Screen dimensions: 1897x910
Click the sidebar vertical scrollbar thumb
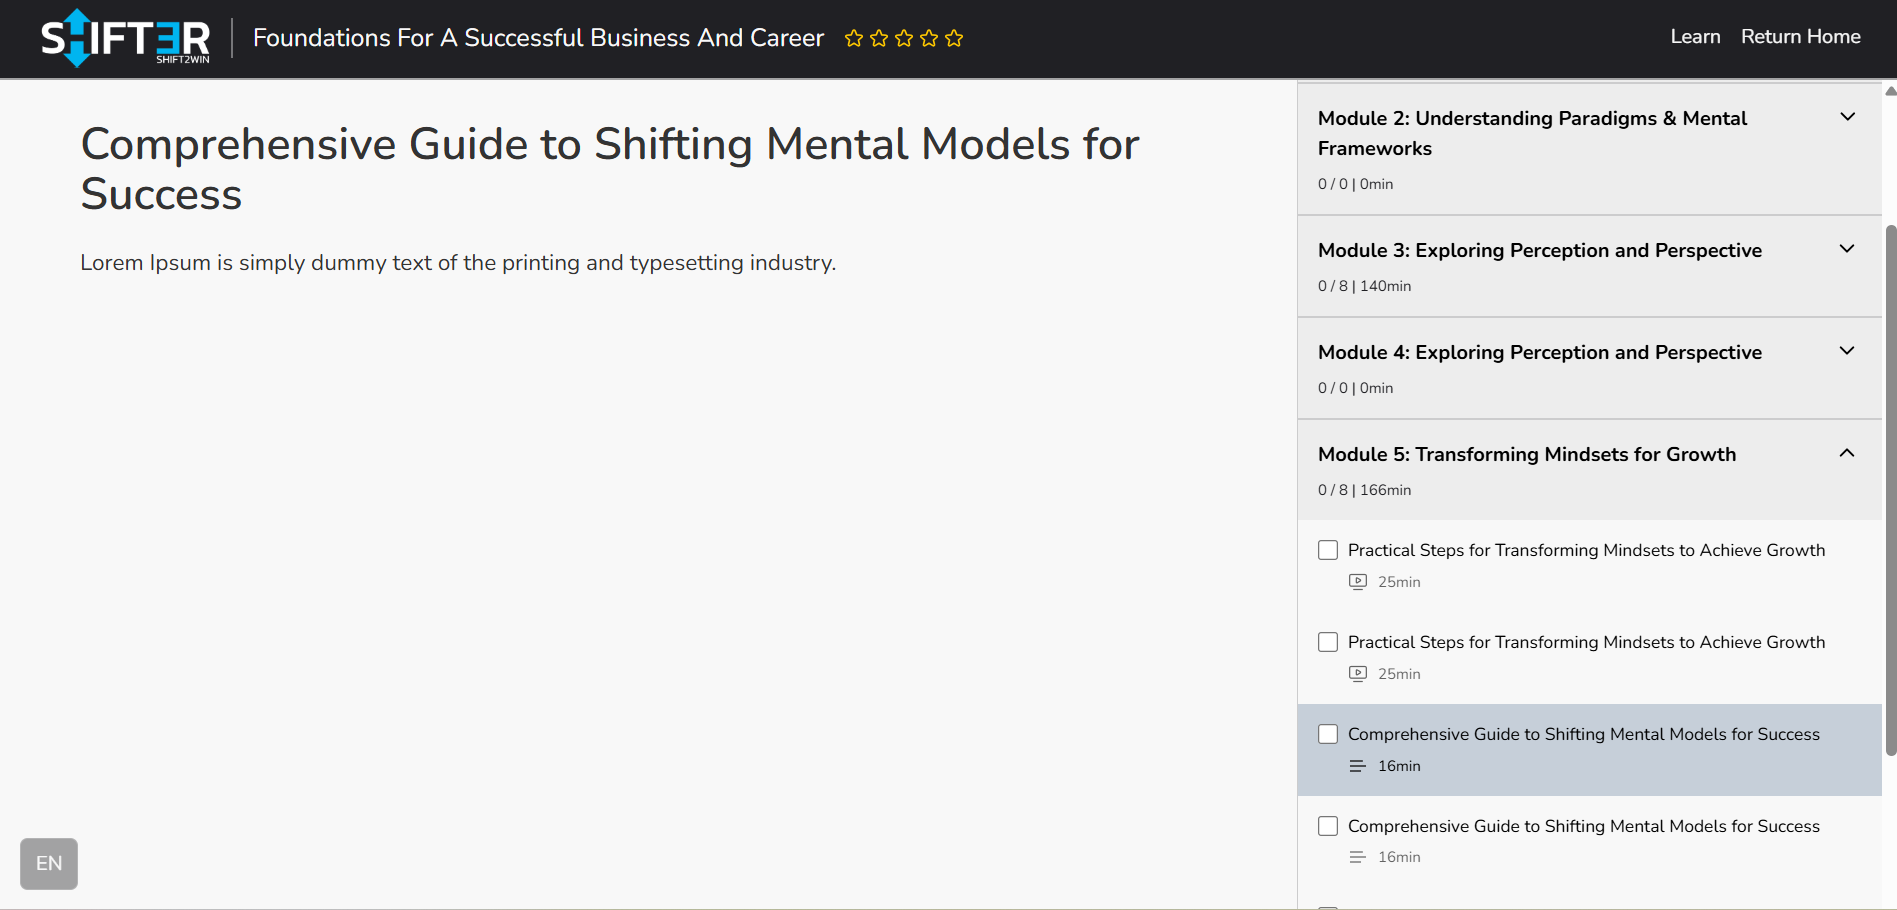coord(1890,490)
